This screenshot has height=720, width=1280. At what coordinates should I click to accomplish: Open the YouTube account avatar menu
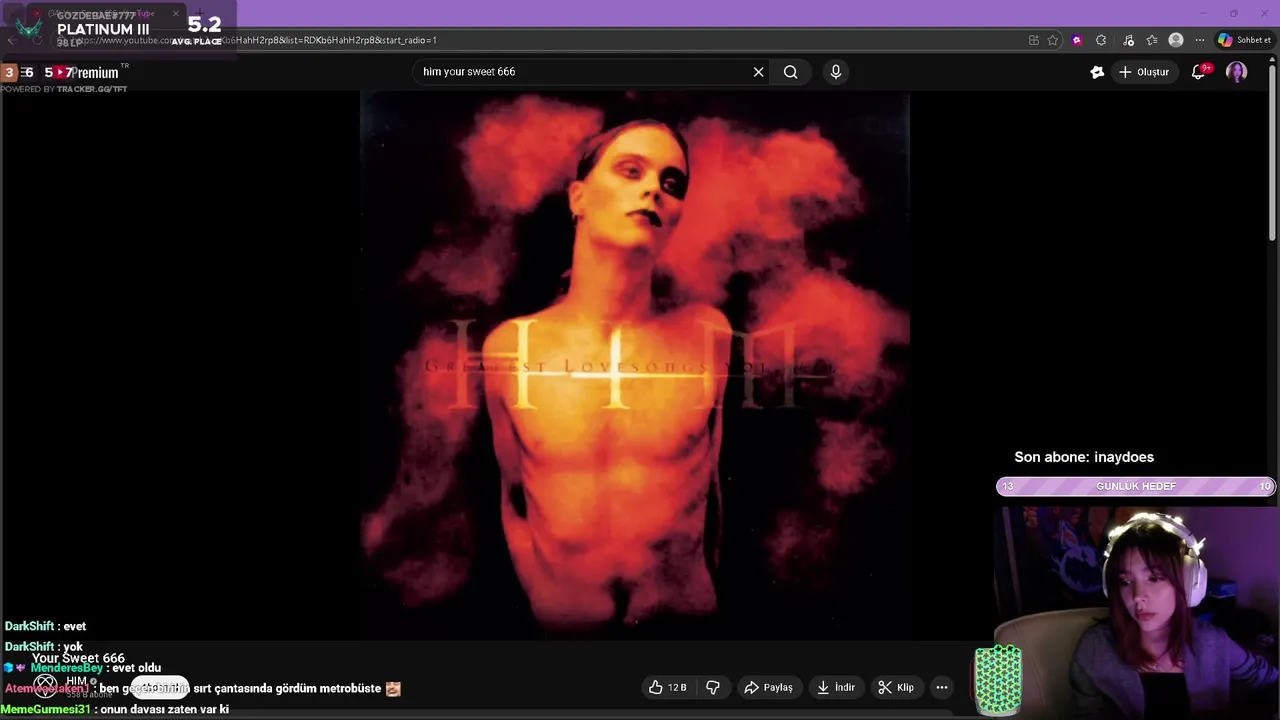pos(1236,72)
